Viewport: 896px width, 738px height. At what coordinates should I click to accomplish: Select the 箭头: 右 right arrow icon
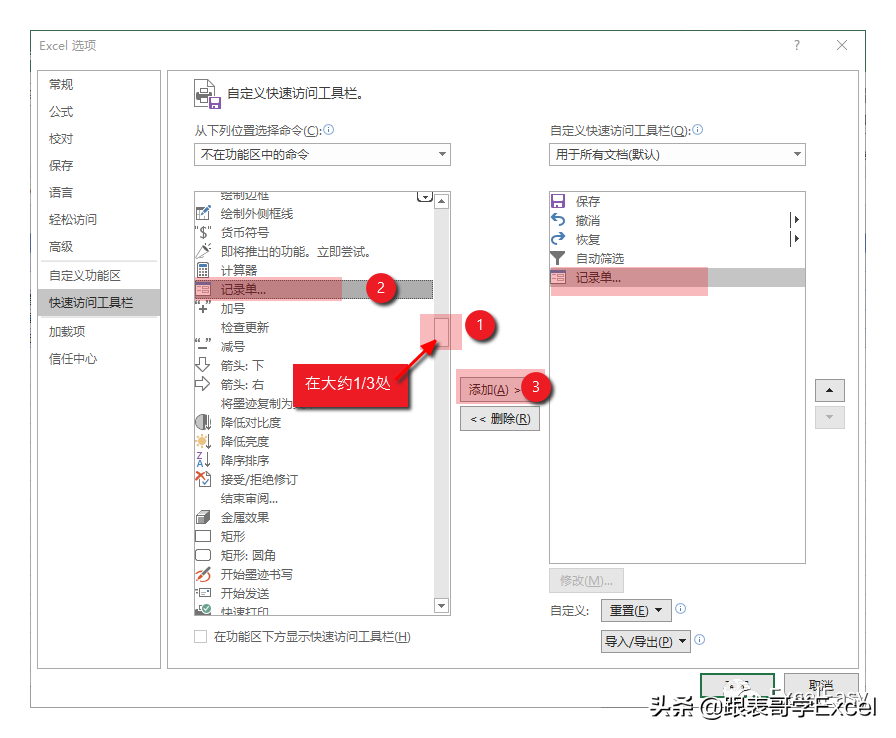pos(203,384)
